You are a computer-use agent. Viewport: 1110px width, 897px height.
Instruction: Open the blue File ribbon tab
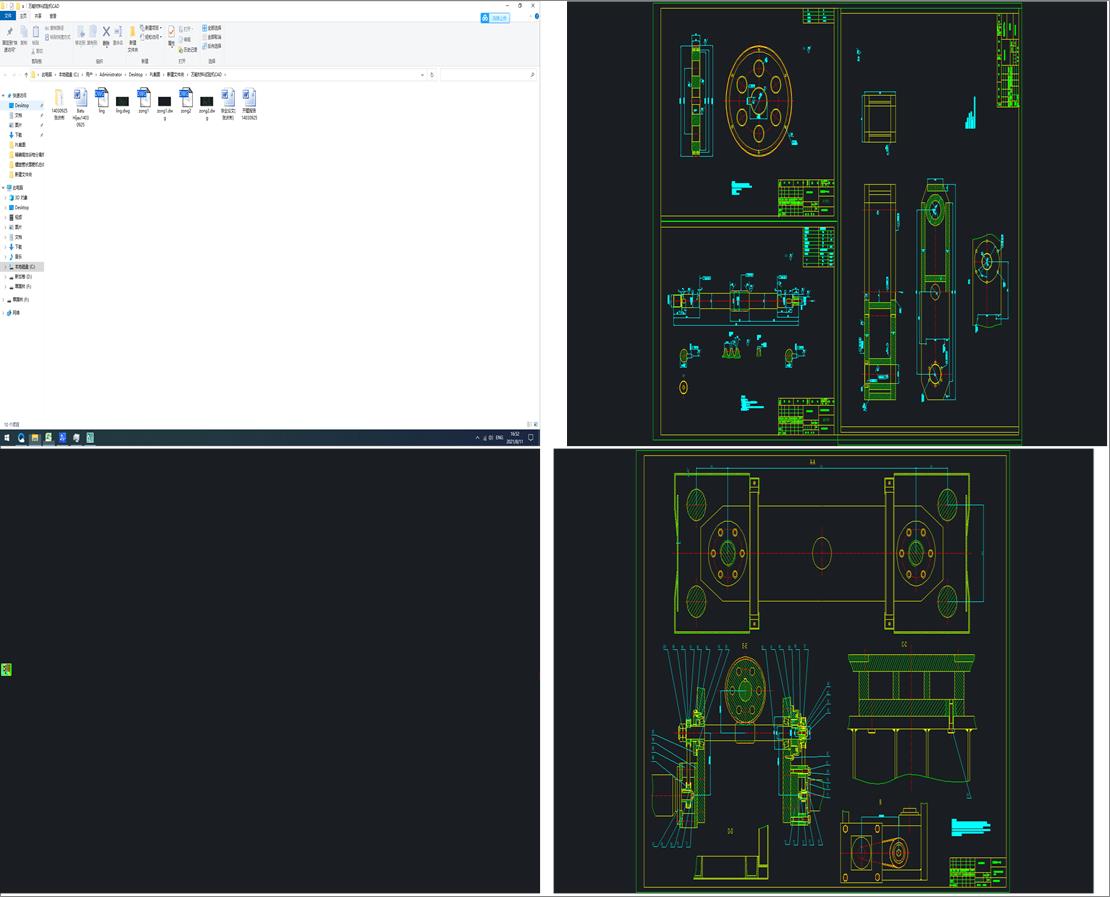8,16
